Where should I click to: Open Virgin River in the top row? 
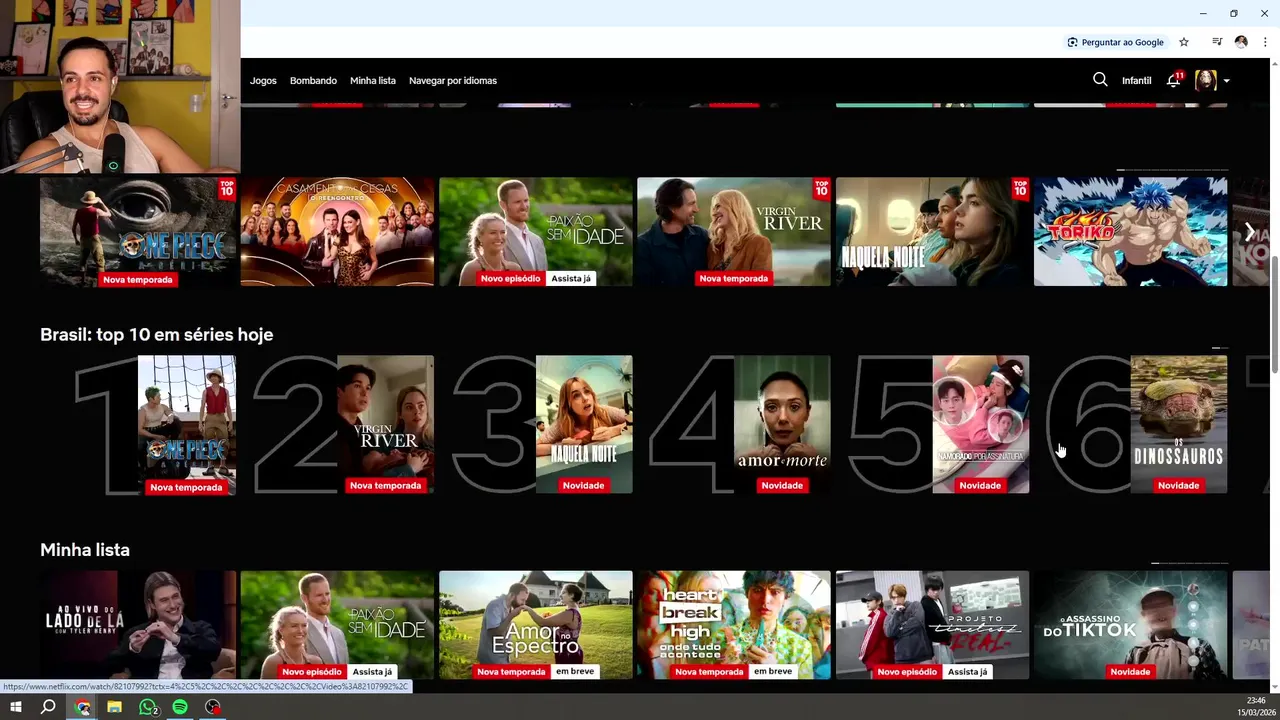pos(734,232)
